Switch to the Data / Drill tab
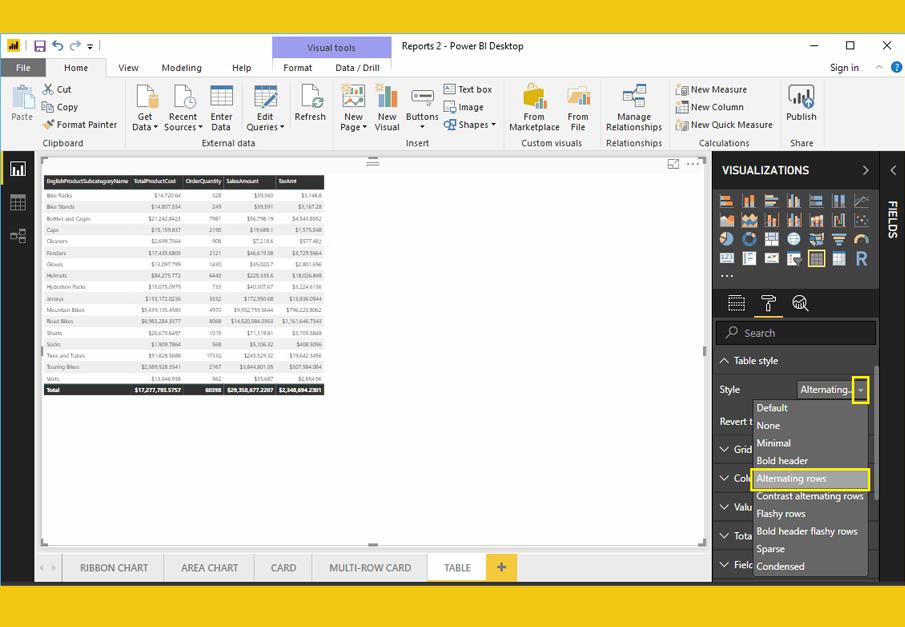 tap(357, 68)
